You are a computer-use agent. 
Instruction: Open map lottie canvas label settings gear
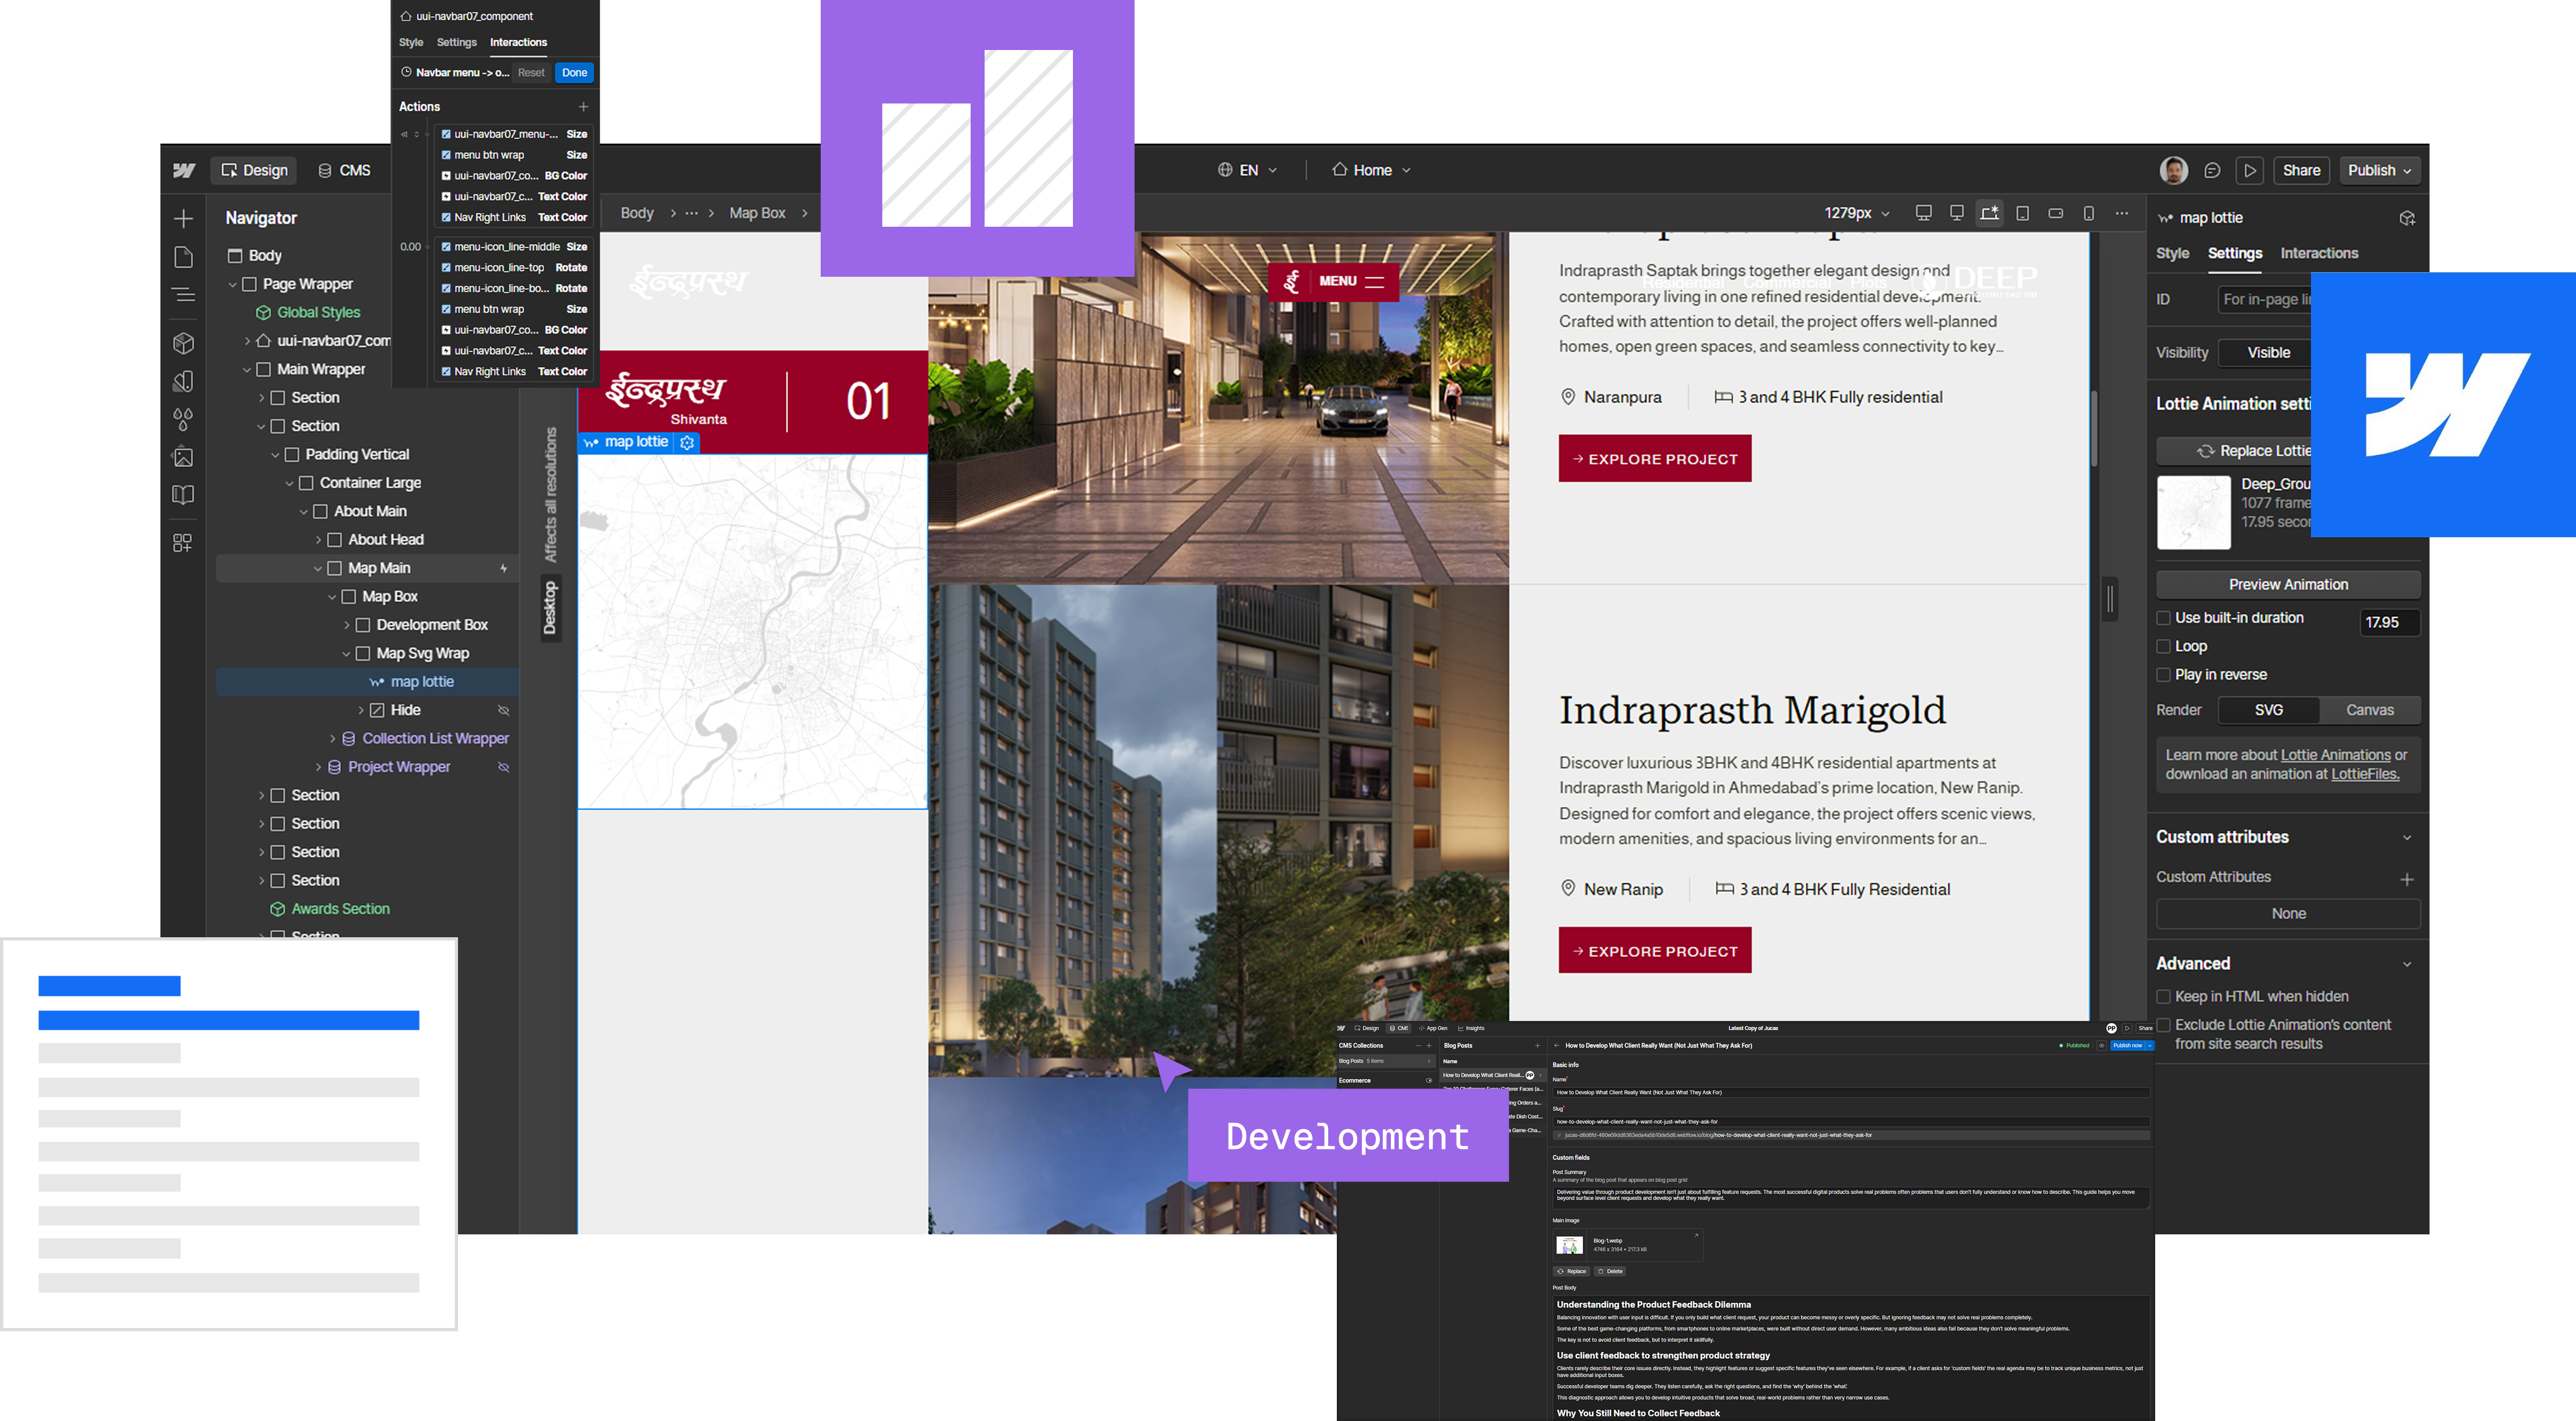687,442
